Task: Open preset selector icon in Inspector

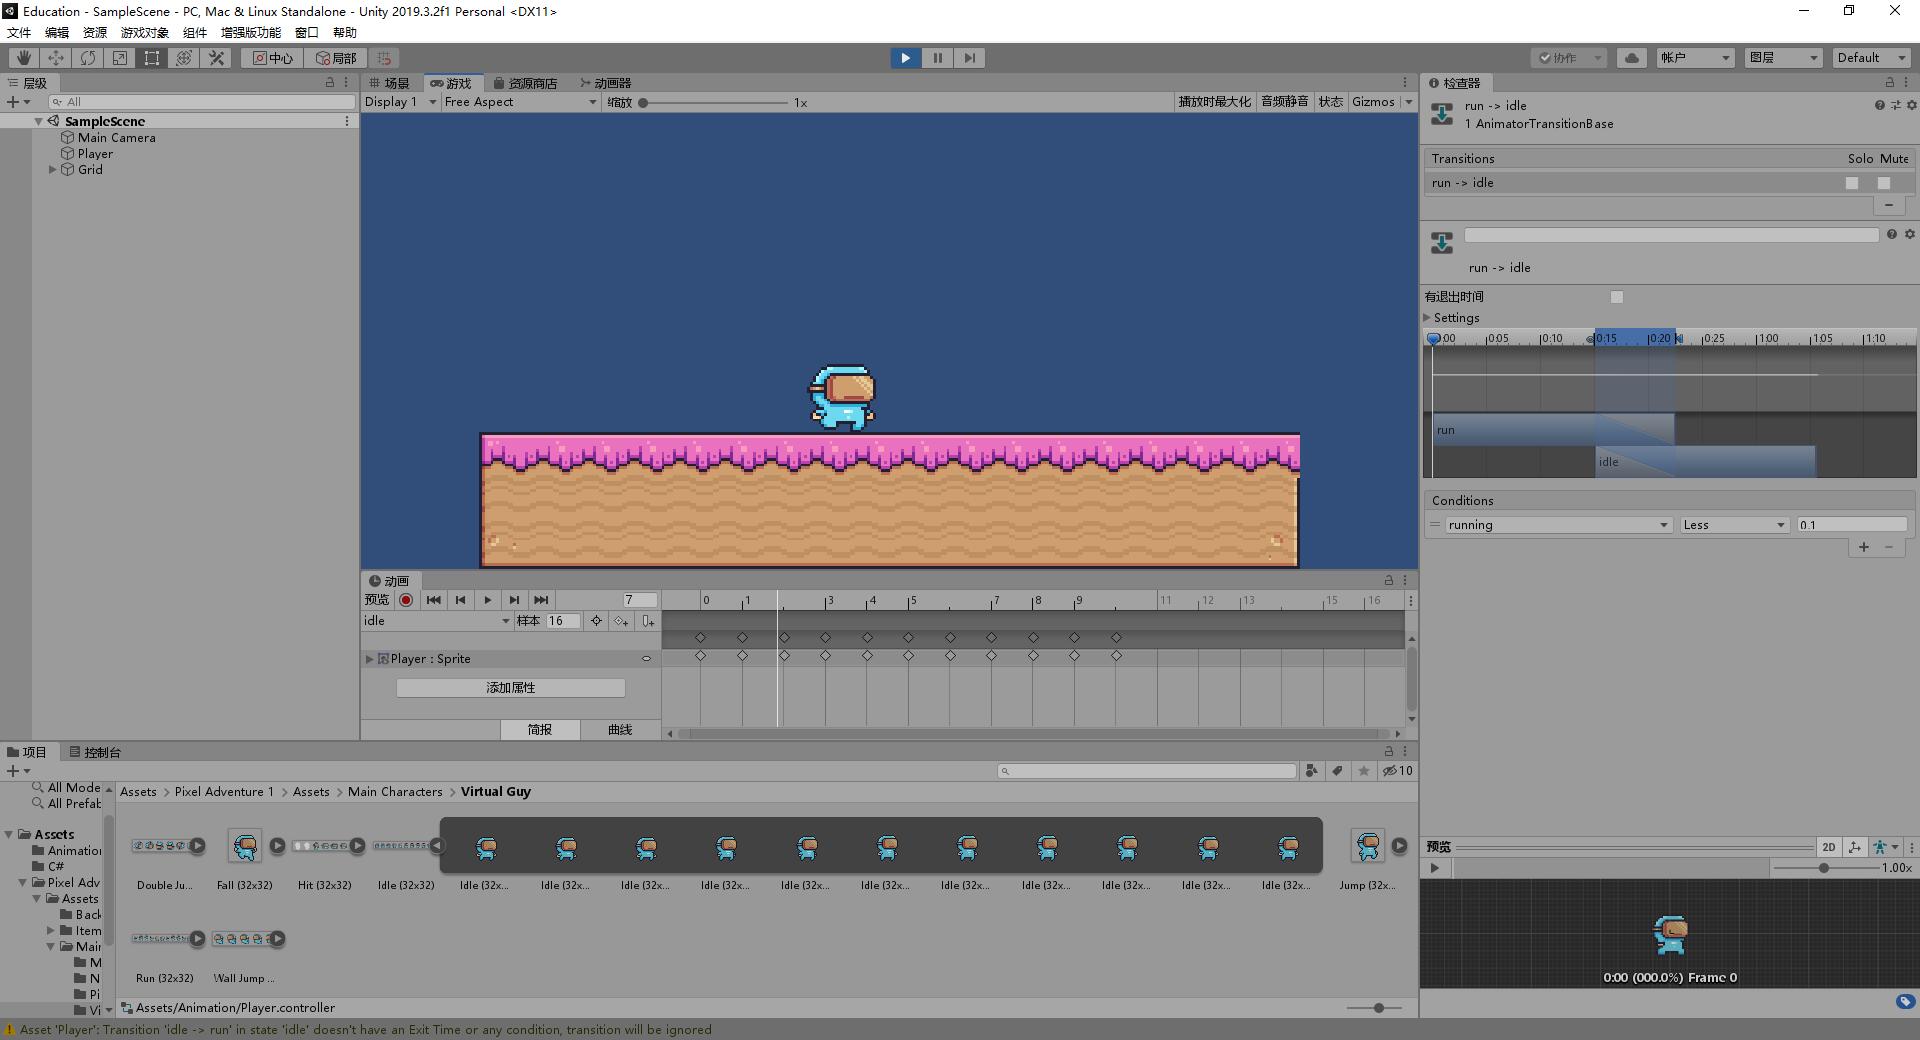Action: point(1895,105)
